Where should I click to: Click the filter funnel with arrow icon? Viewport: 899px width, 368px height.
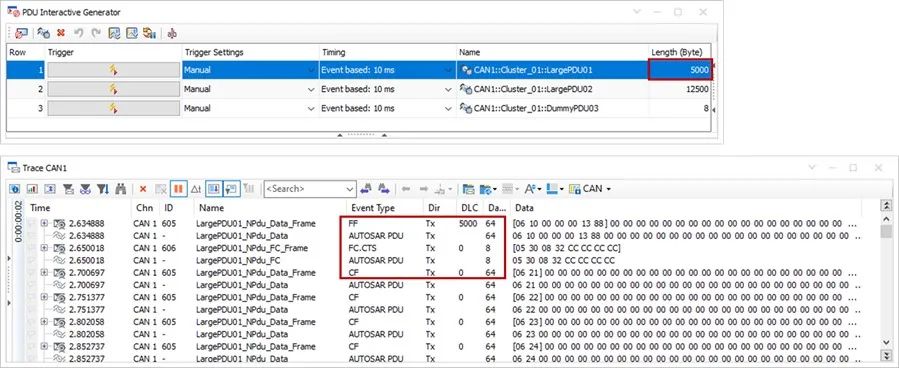pos(103,188)
